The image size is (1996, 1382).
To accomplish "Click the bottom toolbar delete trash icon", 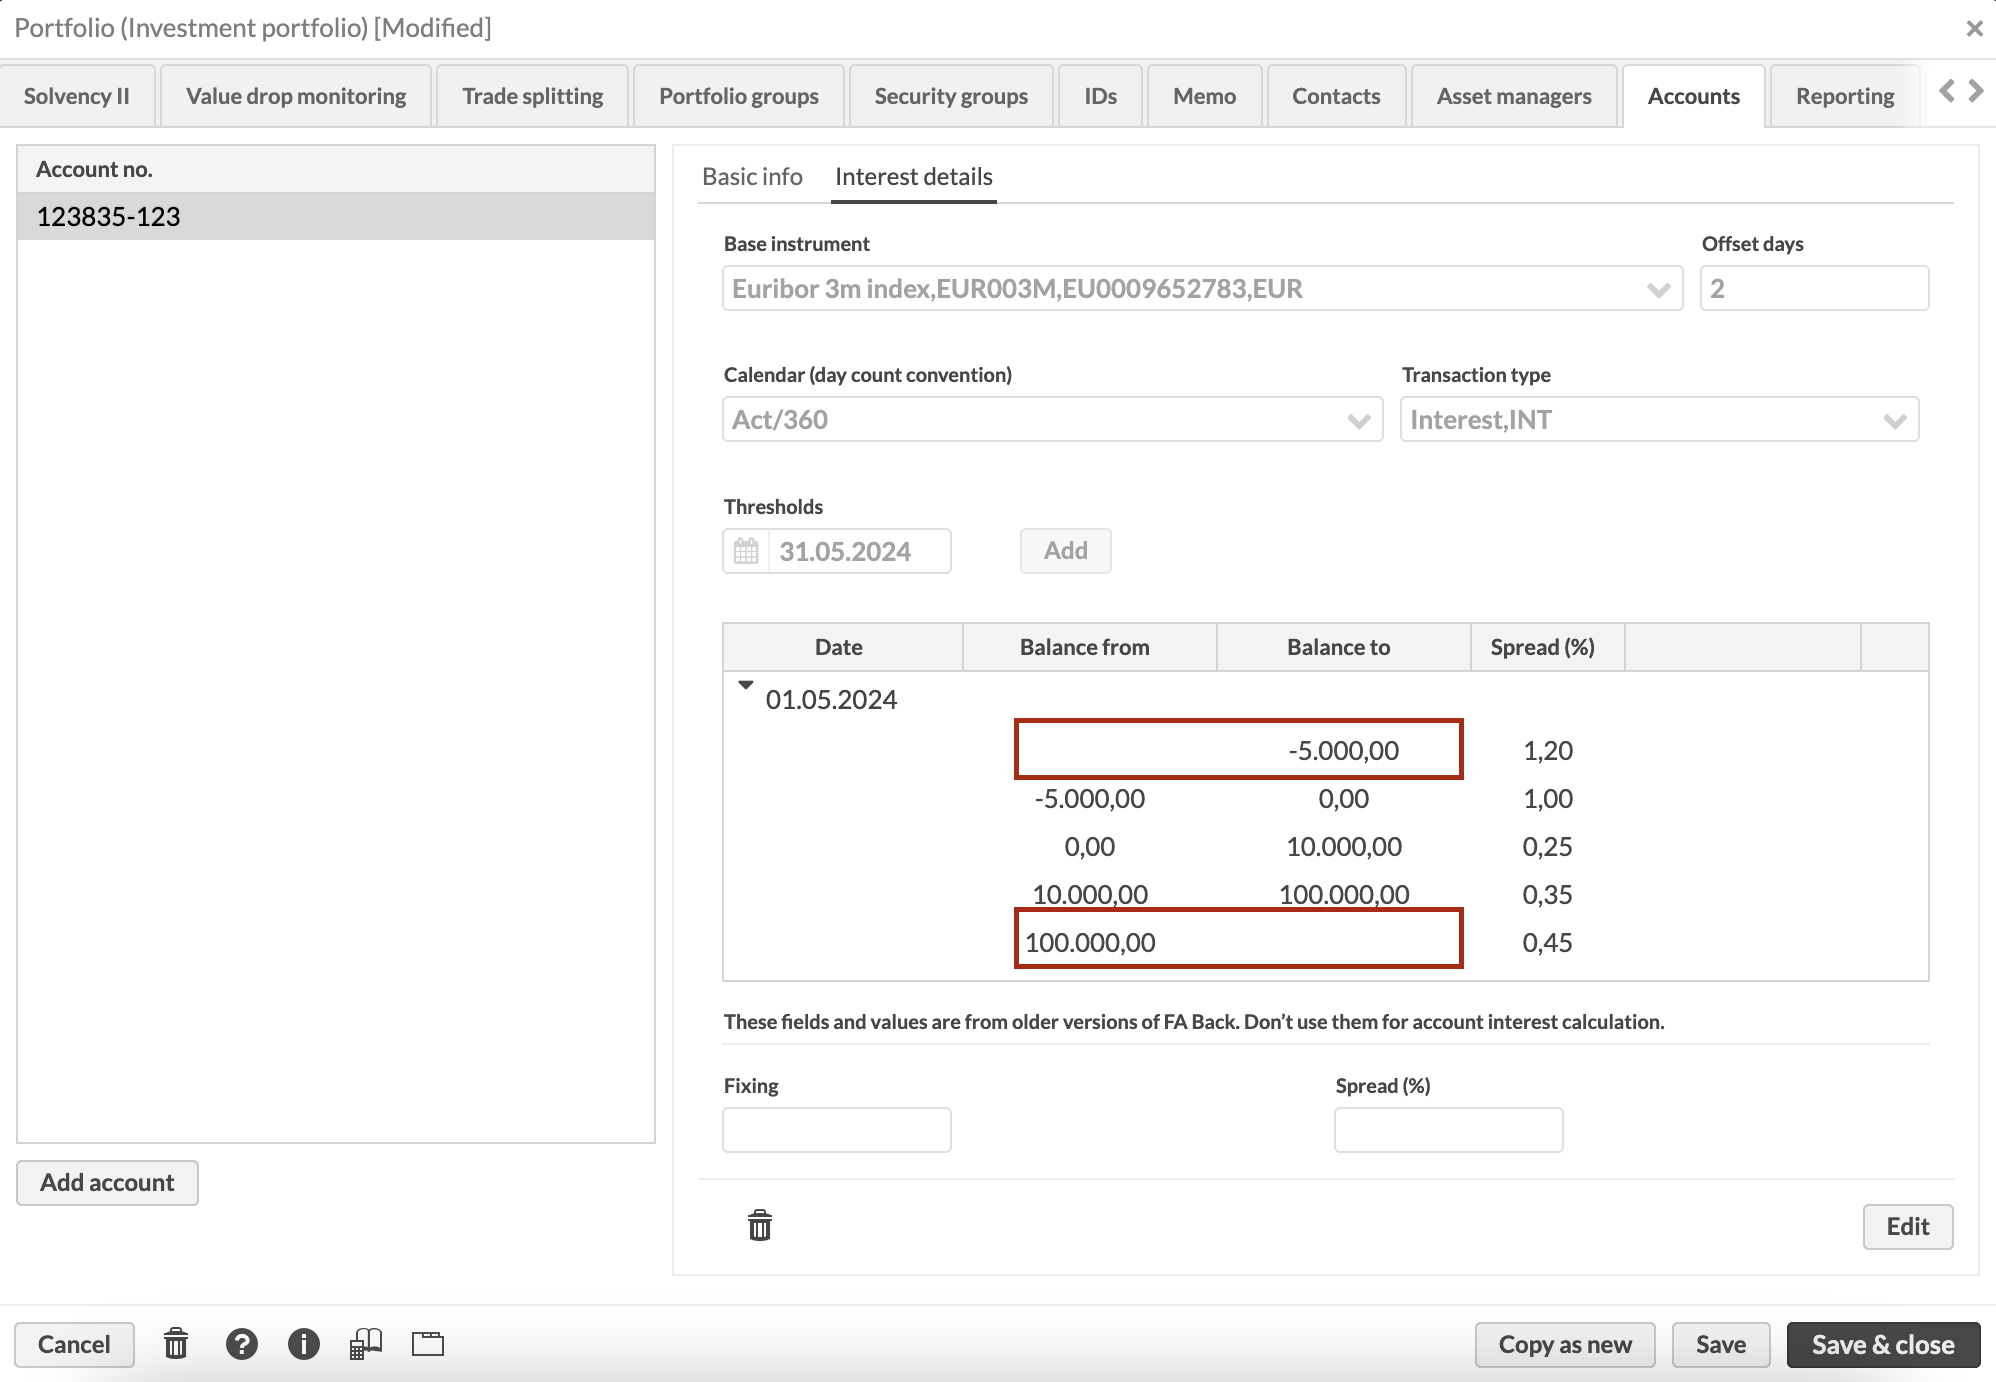I will [176, 1344].
